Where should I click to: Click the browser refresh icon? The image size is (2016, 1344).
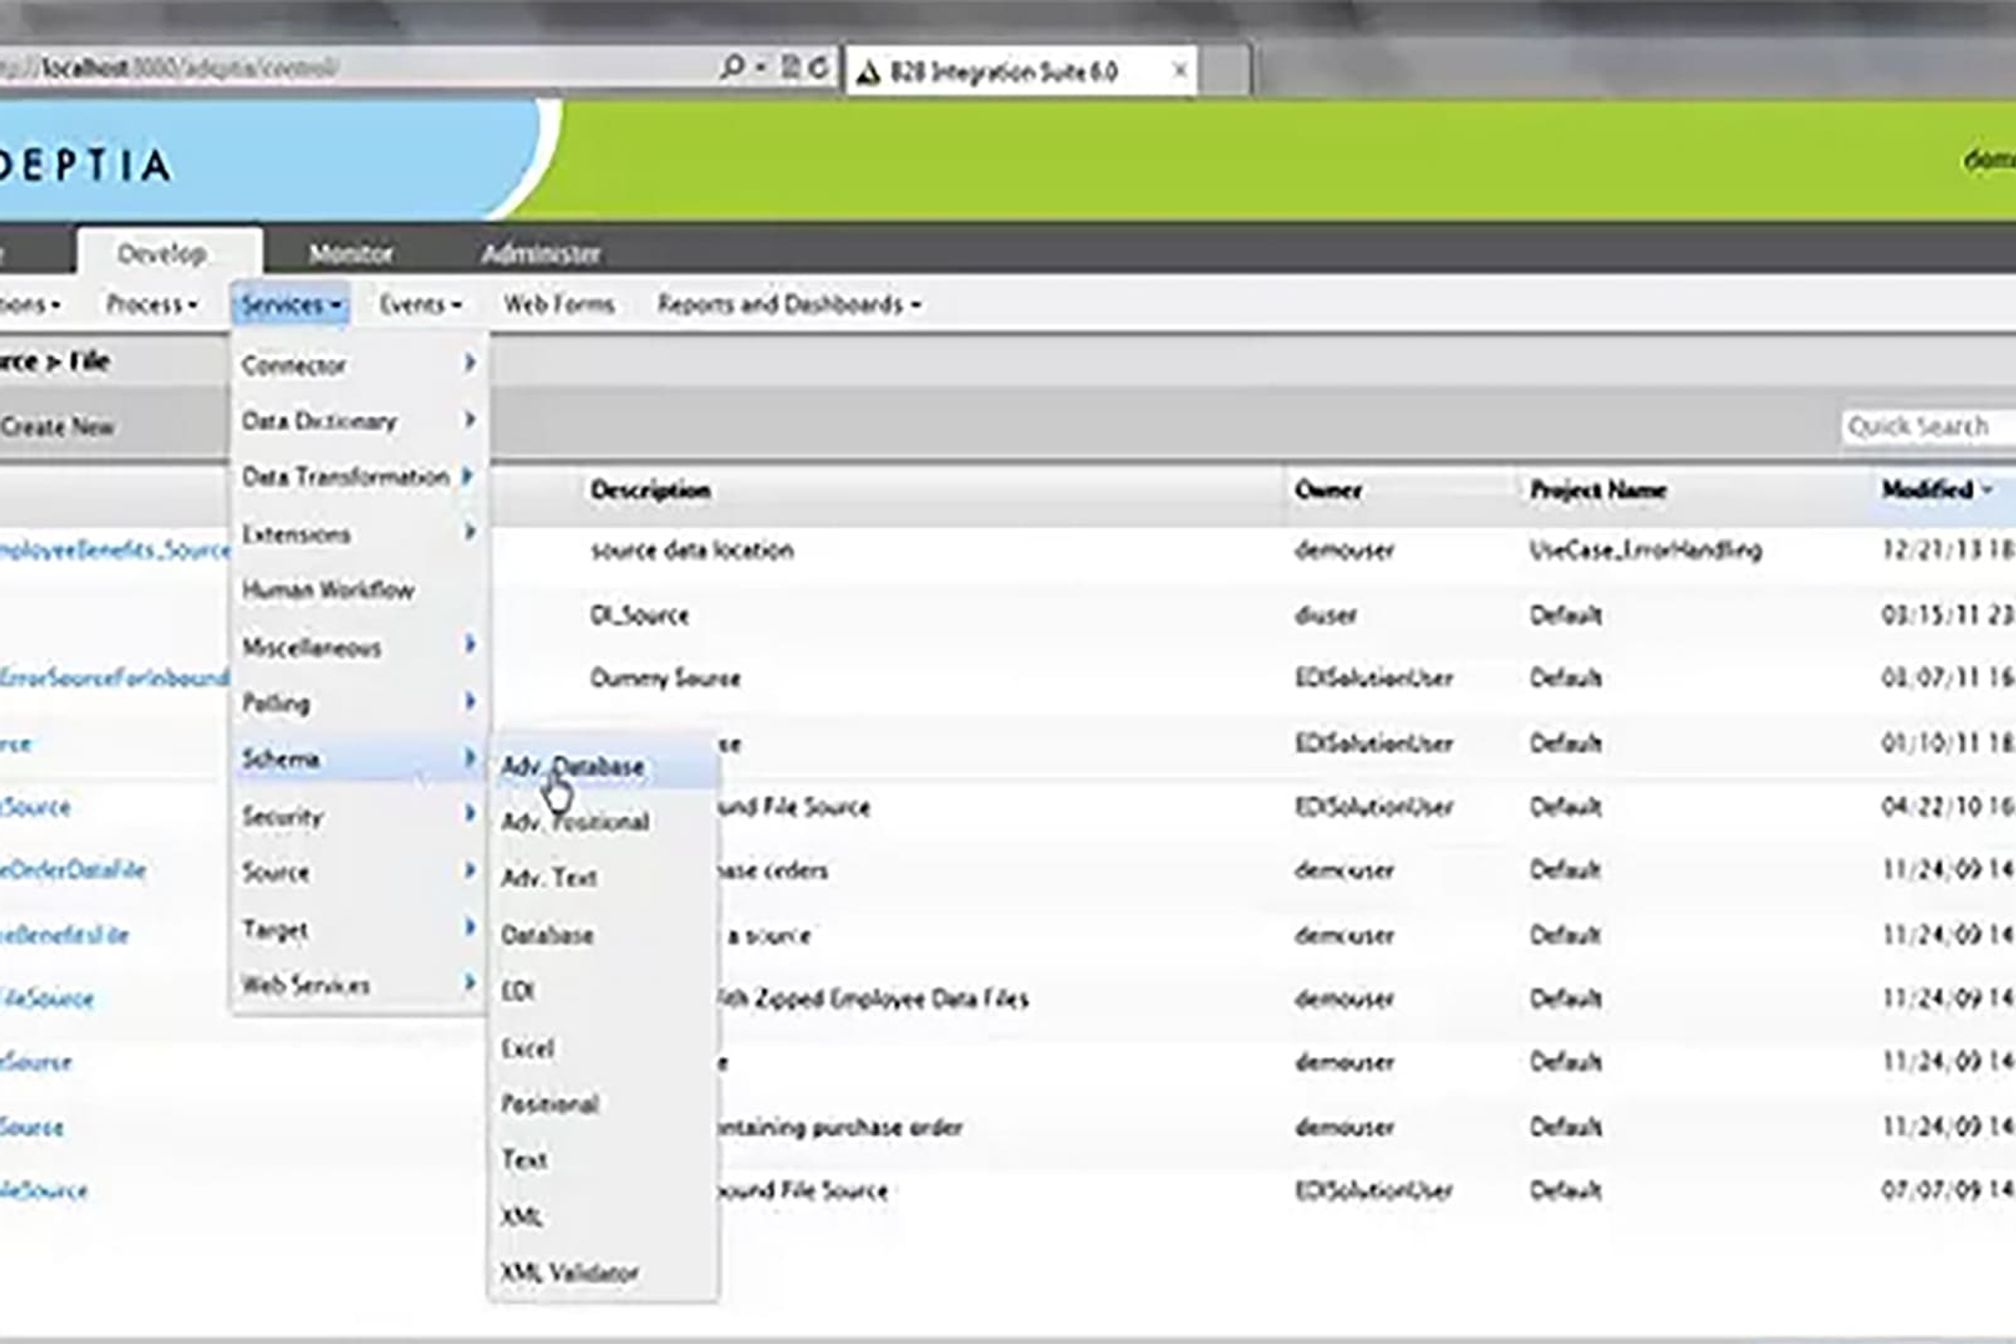pos(819,68)
